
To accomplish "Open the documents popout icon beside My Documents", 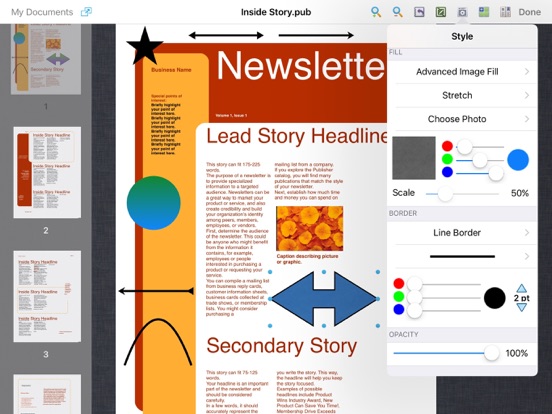I will click(x=86, y=12).
